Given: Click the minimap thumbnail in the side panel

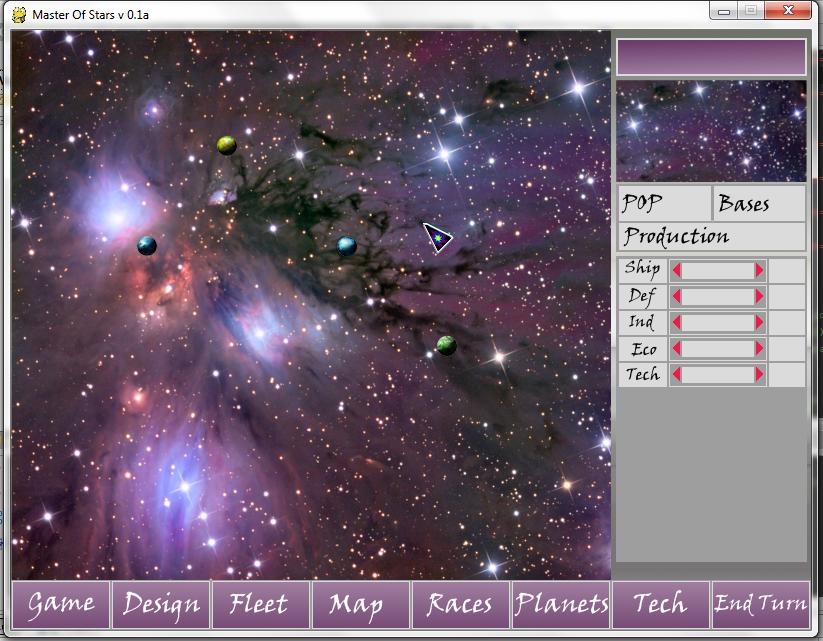Looking at the screenshot, I should 711,130.
